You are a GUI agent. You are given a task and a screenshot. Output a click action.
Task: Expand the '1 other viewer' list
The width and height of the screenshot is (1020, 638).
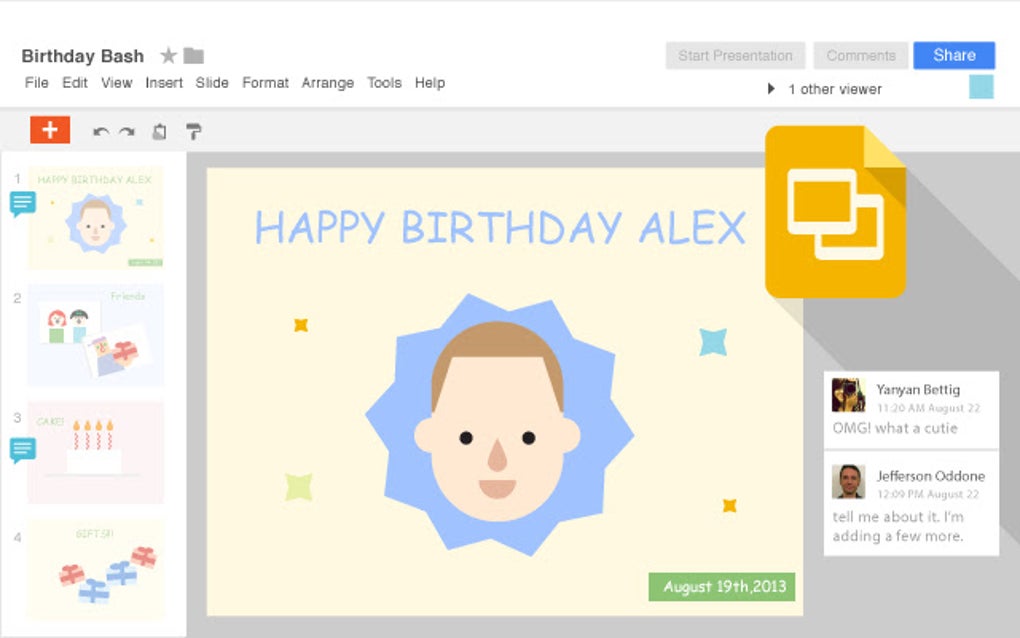[x=771, y=88]
